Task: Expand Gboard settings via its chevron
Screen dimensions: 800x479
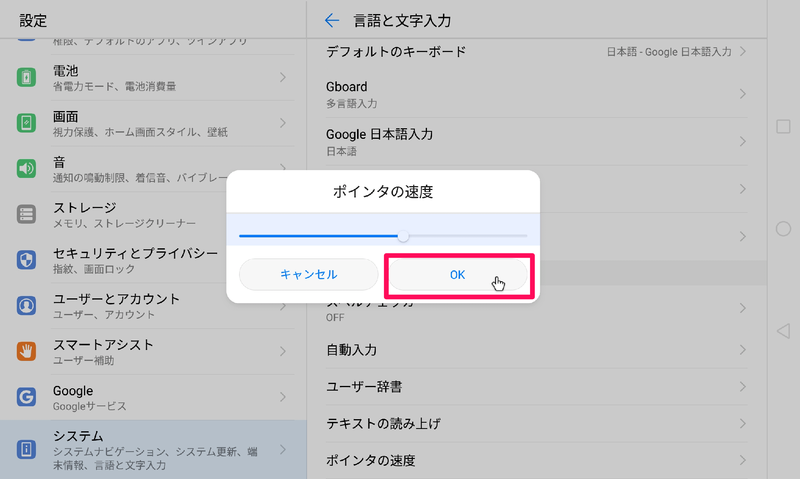Action: (x=742, y=94)
